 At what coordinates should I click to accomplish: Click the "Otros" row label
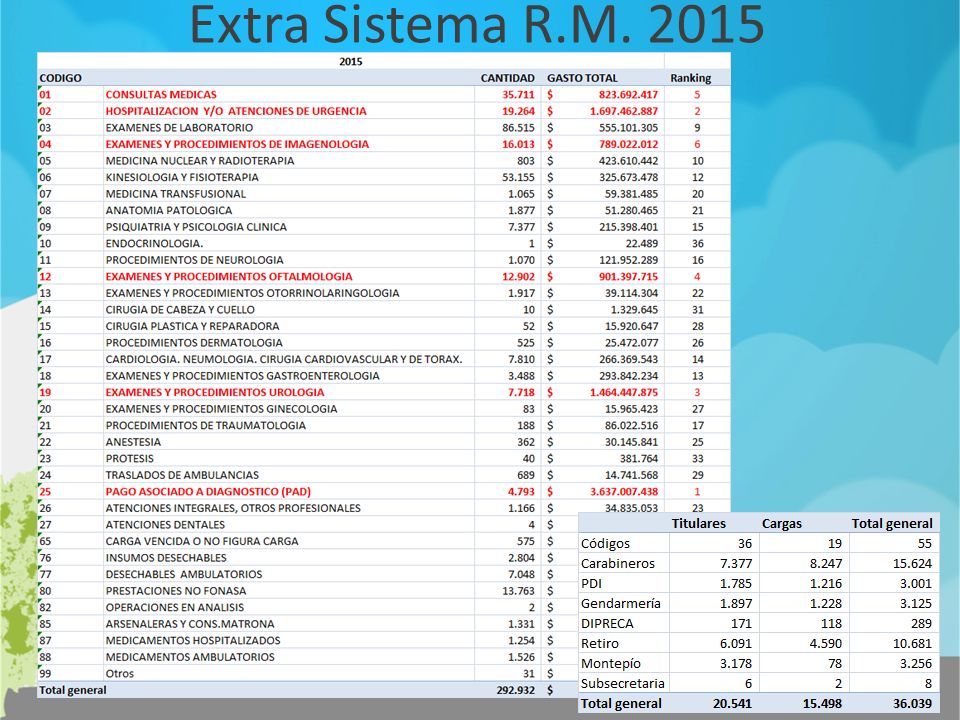click(119, 673)
